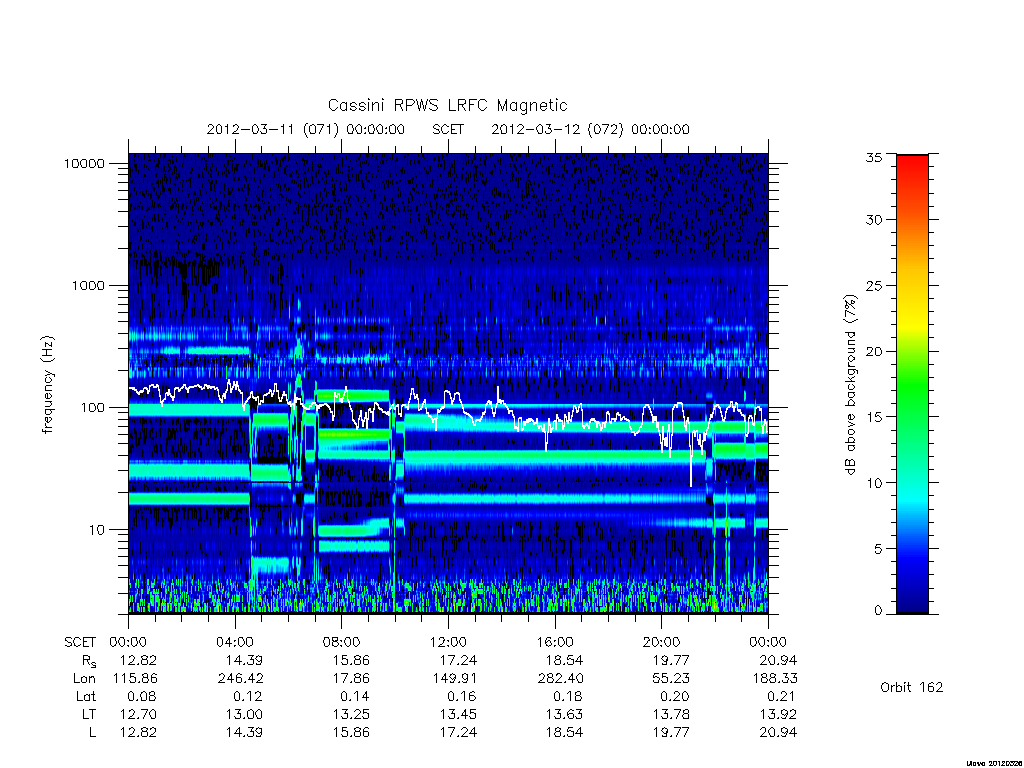Click the 0 tick on the colorbar
This screenshot has width=1024, height=768.
tap(878, 611)
